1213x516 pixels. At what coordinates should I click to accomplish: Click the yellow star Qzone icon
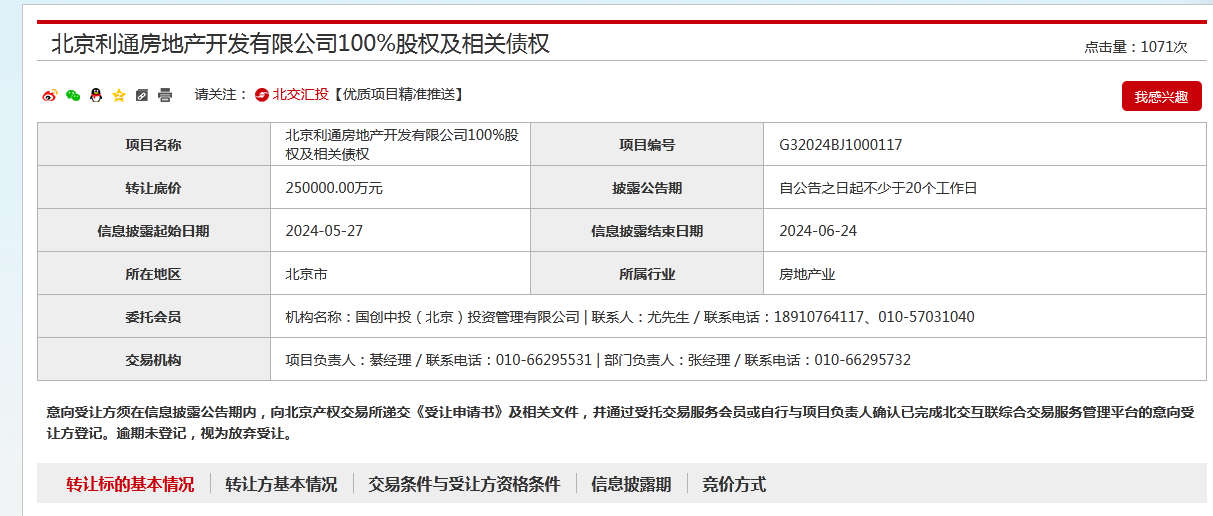[119, 95]
